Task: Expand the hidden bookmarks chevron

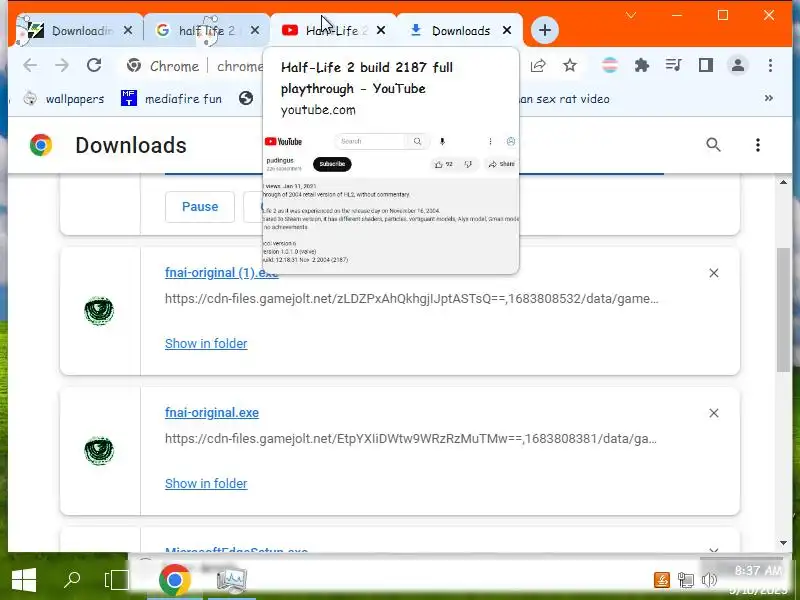Action: click(769, 98)
